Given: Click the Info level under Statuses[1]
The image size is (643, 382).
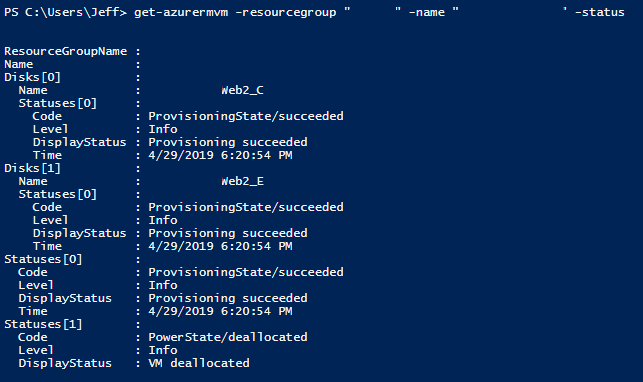Looking at the screenshot, I should pos(163,350).
